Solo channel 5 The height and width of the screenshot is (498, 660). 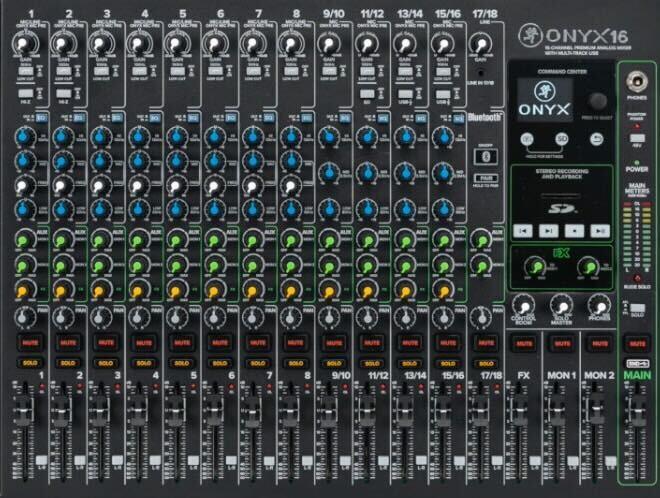(x=182, y=362)
